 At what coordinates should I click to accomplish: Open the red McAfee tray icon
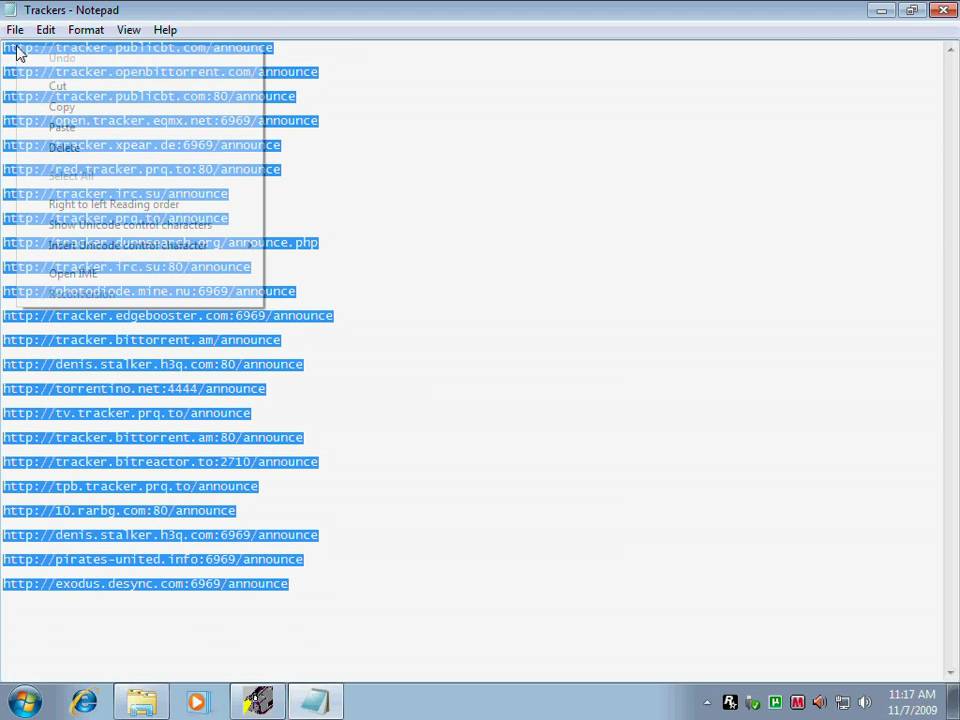coord(797,702)
